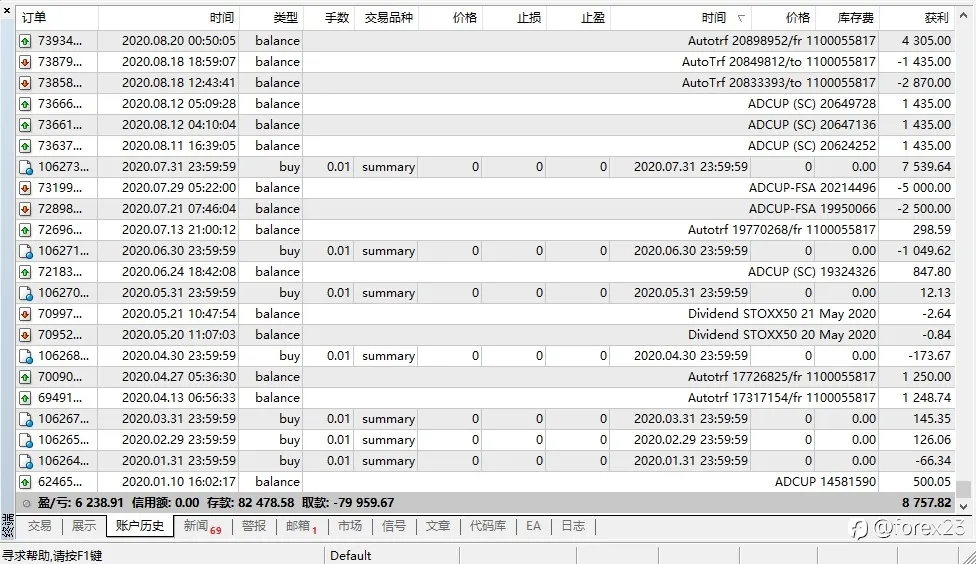
Task: Click the withdrawal icon of order 72898
Action: pyautogui.click(x=25, y=209)
